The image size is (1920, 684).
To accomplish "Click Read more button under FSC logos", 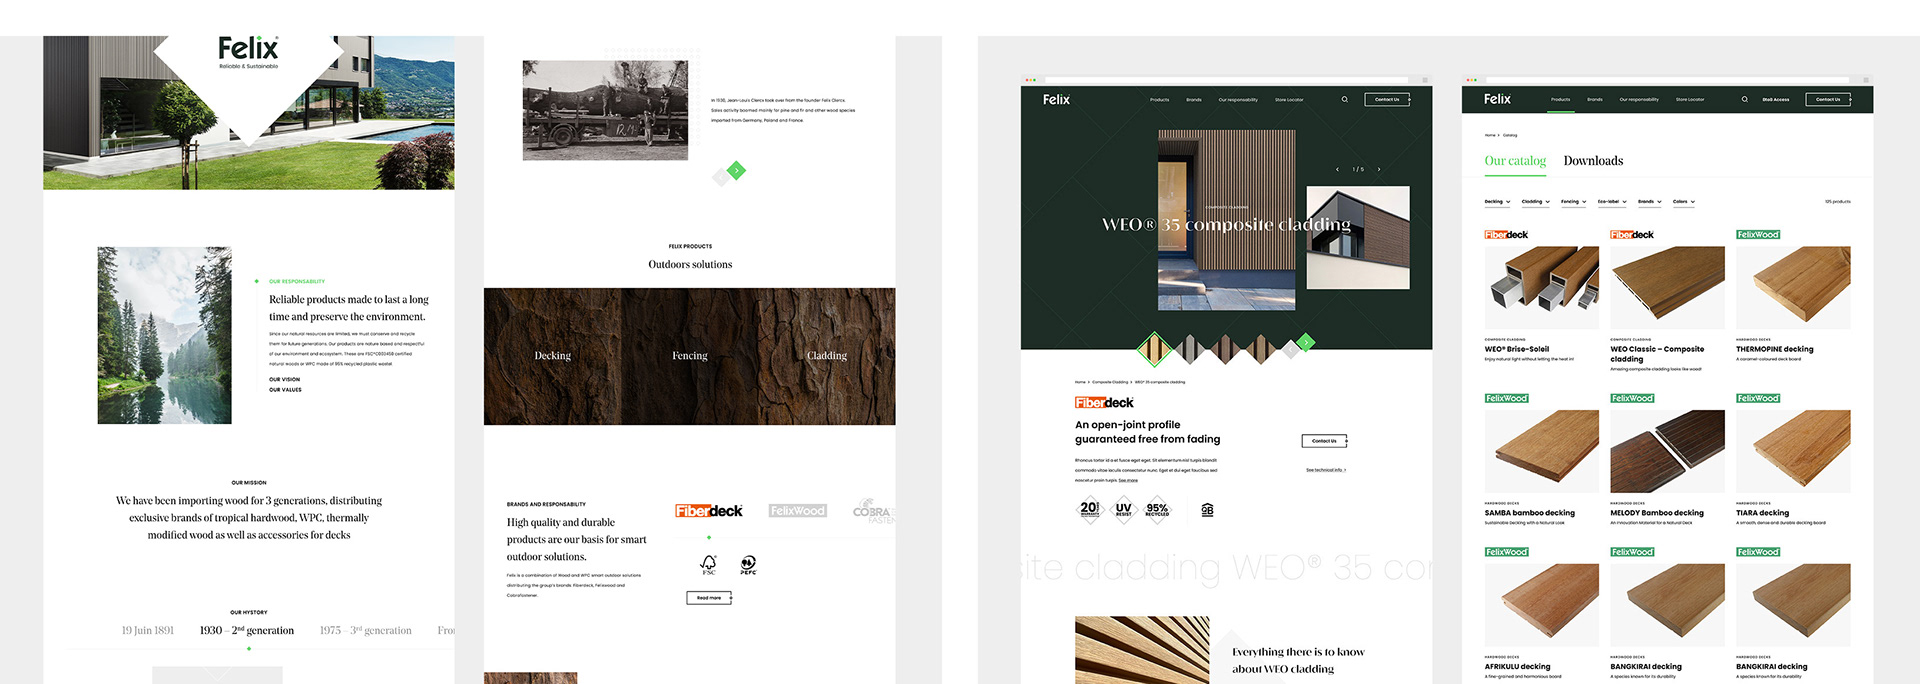I will pyautogui.click(x=709, y=598).
